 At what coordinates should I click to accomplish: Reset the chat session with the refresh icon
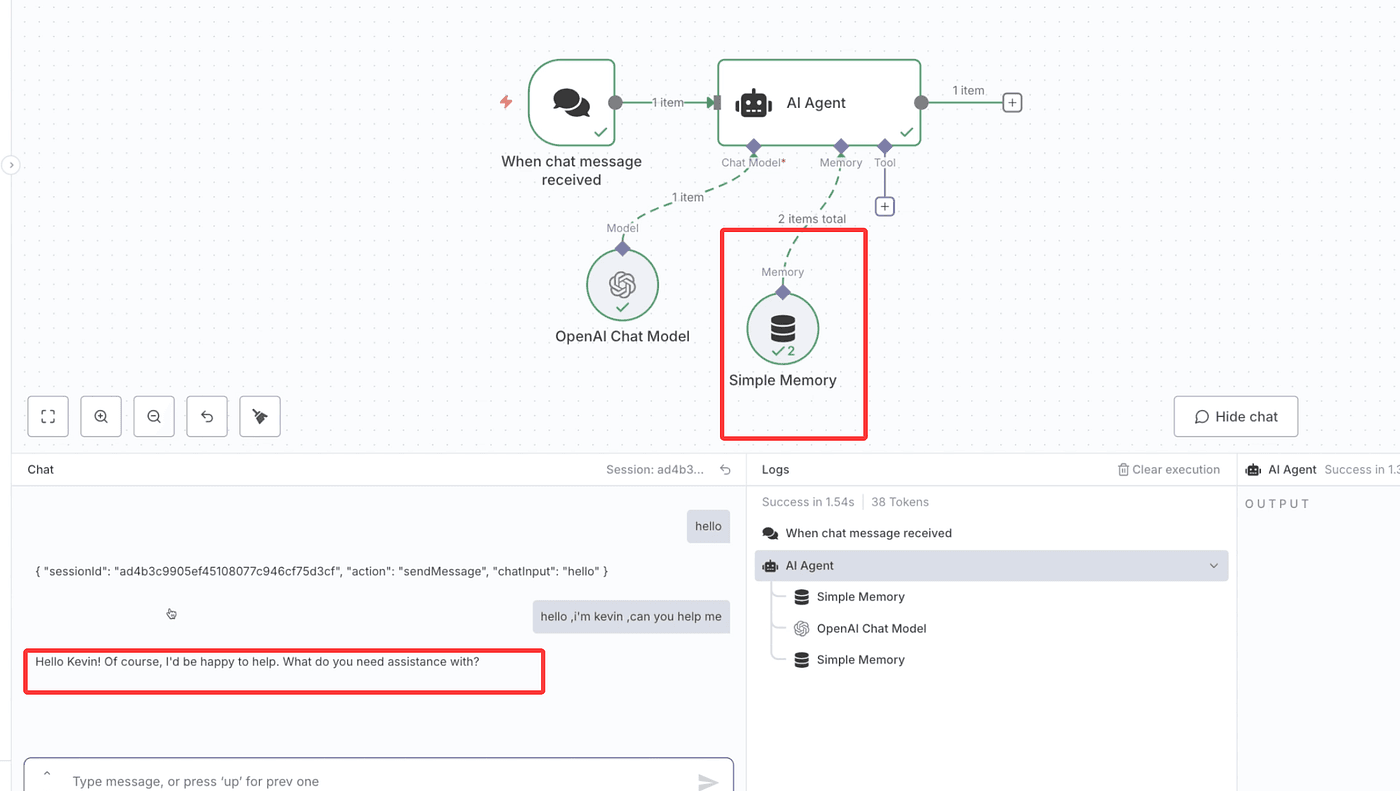[726, 470]
